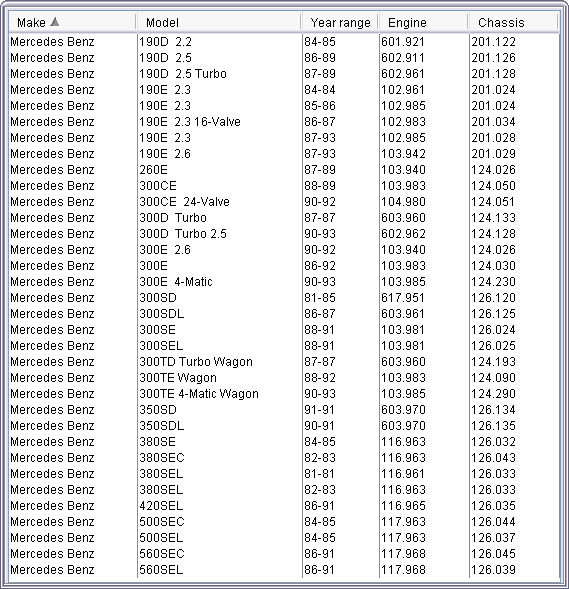Select model cell 300TE 4-Matic Wagon

click(x=199, y=394)
